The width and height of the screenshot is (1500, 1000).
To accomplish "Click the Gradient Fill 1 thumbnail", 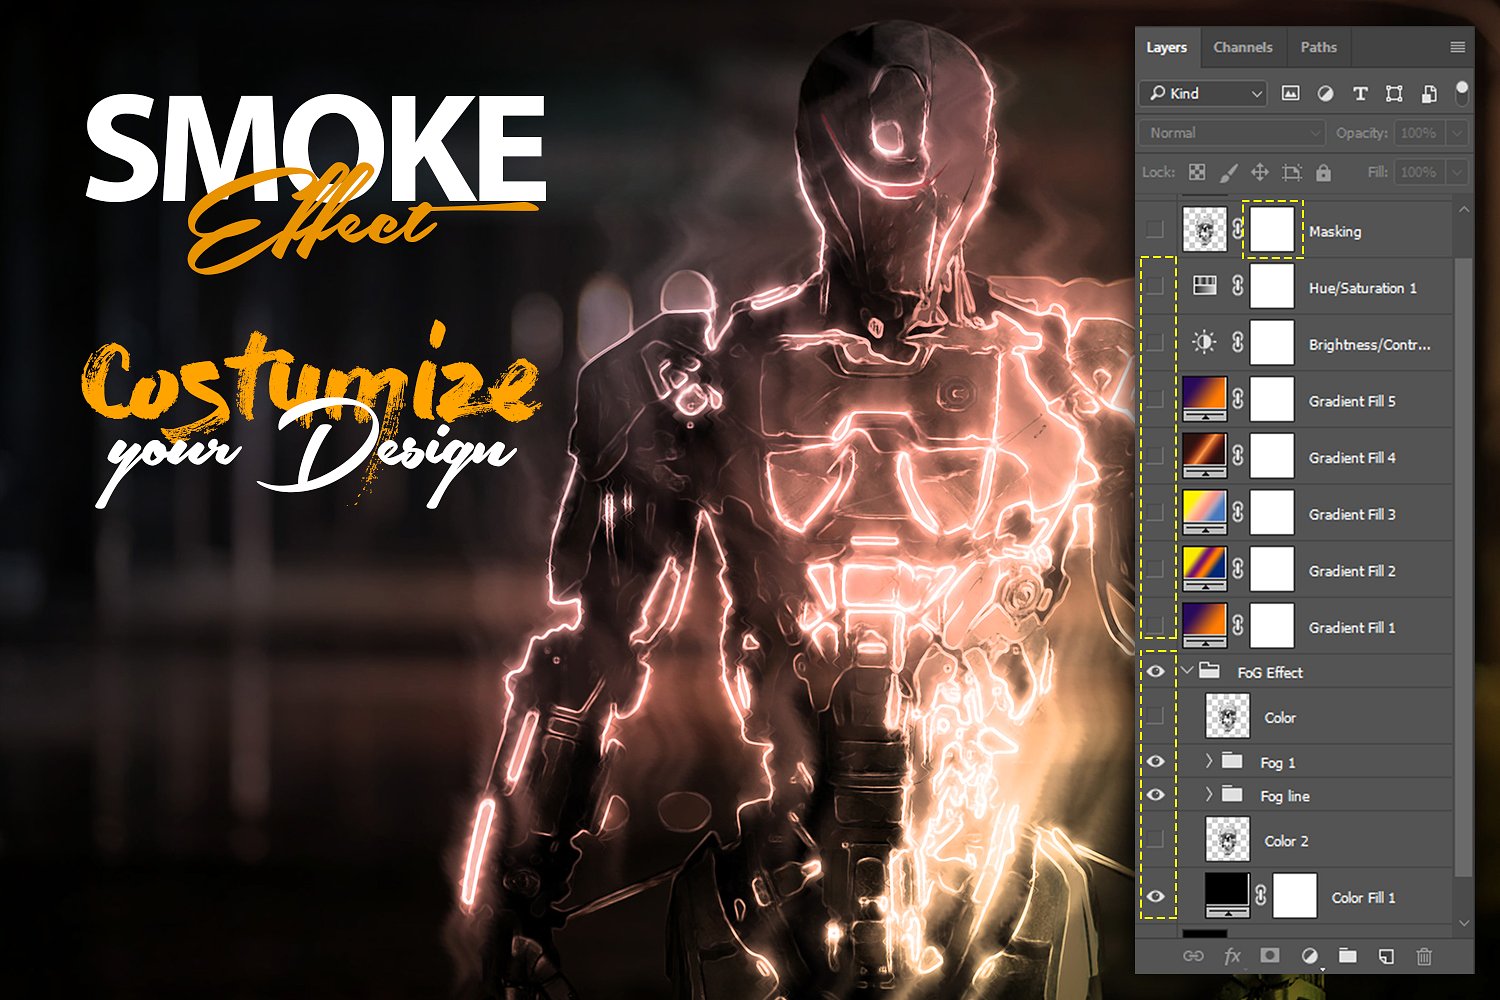I will point(1203,625).
